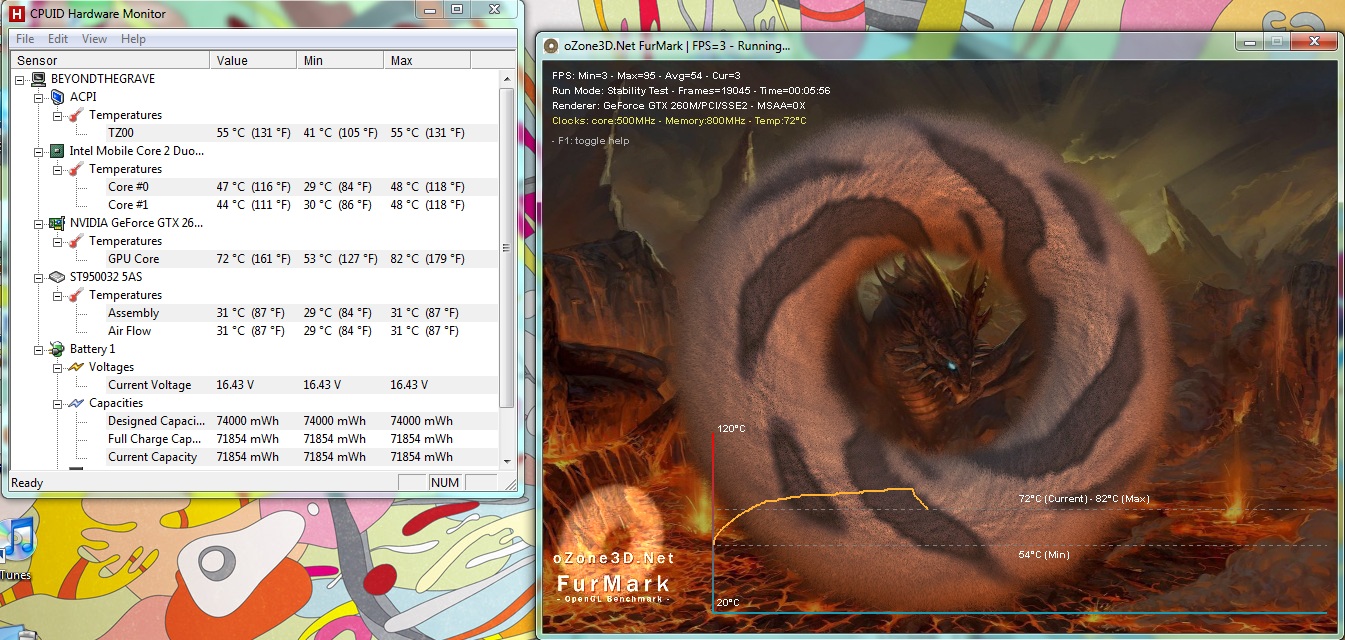Click the FurMark Clocks line in yellow text
The height and width of the screenshot is (640, 1345).
coord(679,121)
